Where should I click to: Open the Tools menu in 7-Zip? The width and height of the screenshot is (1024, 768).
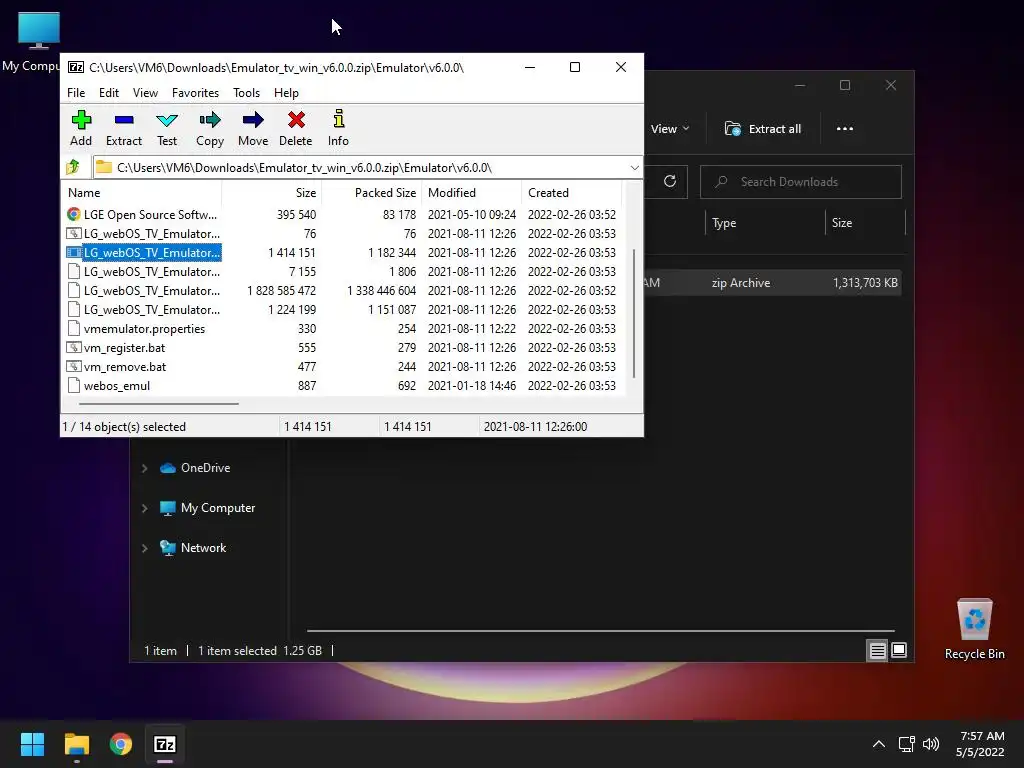[x=246, y=93]
